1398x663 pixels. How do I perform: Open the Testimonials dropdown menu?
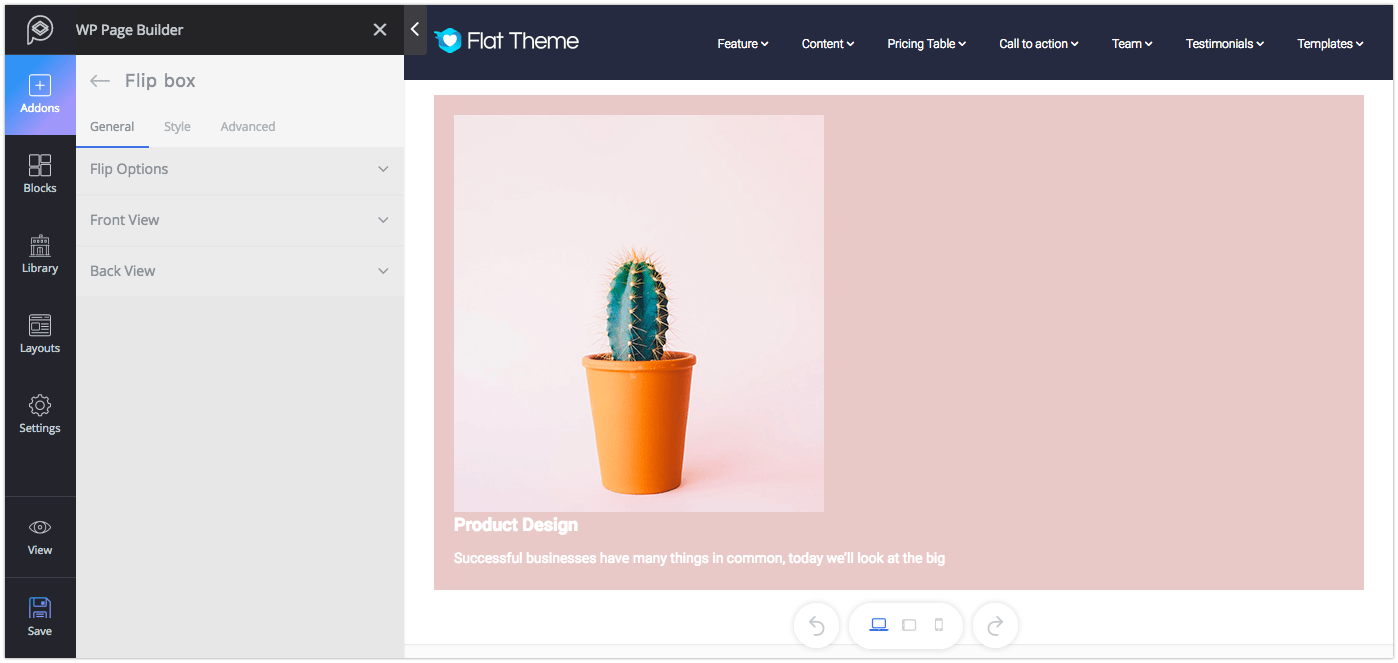click(x=1225, y=44)
